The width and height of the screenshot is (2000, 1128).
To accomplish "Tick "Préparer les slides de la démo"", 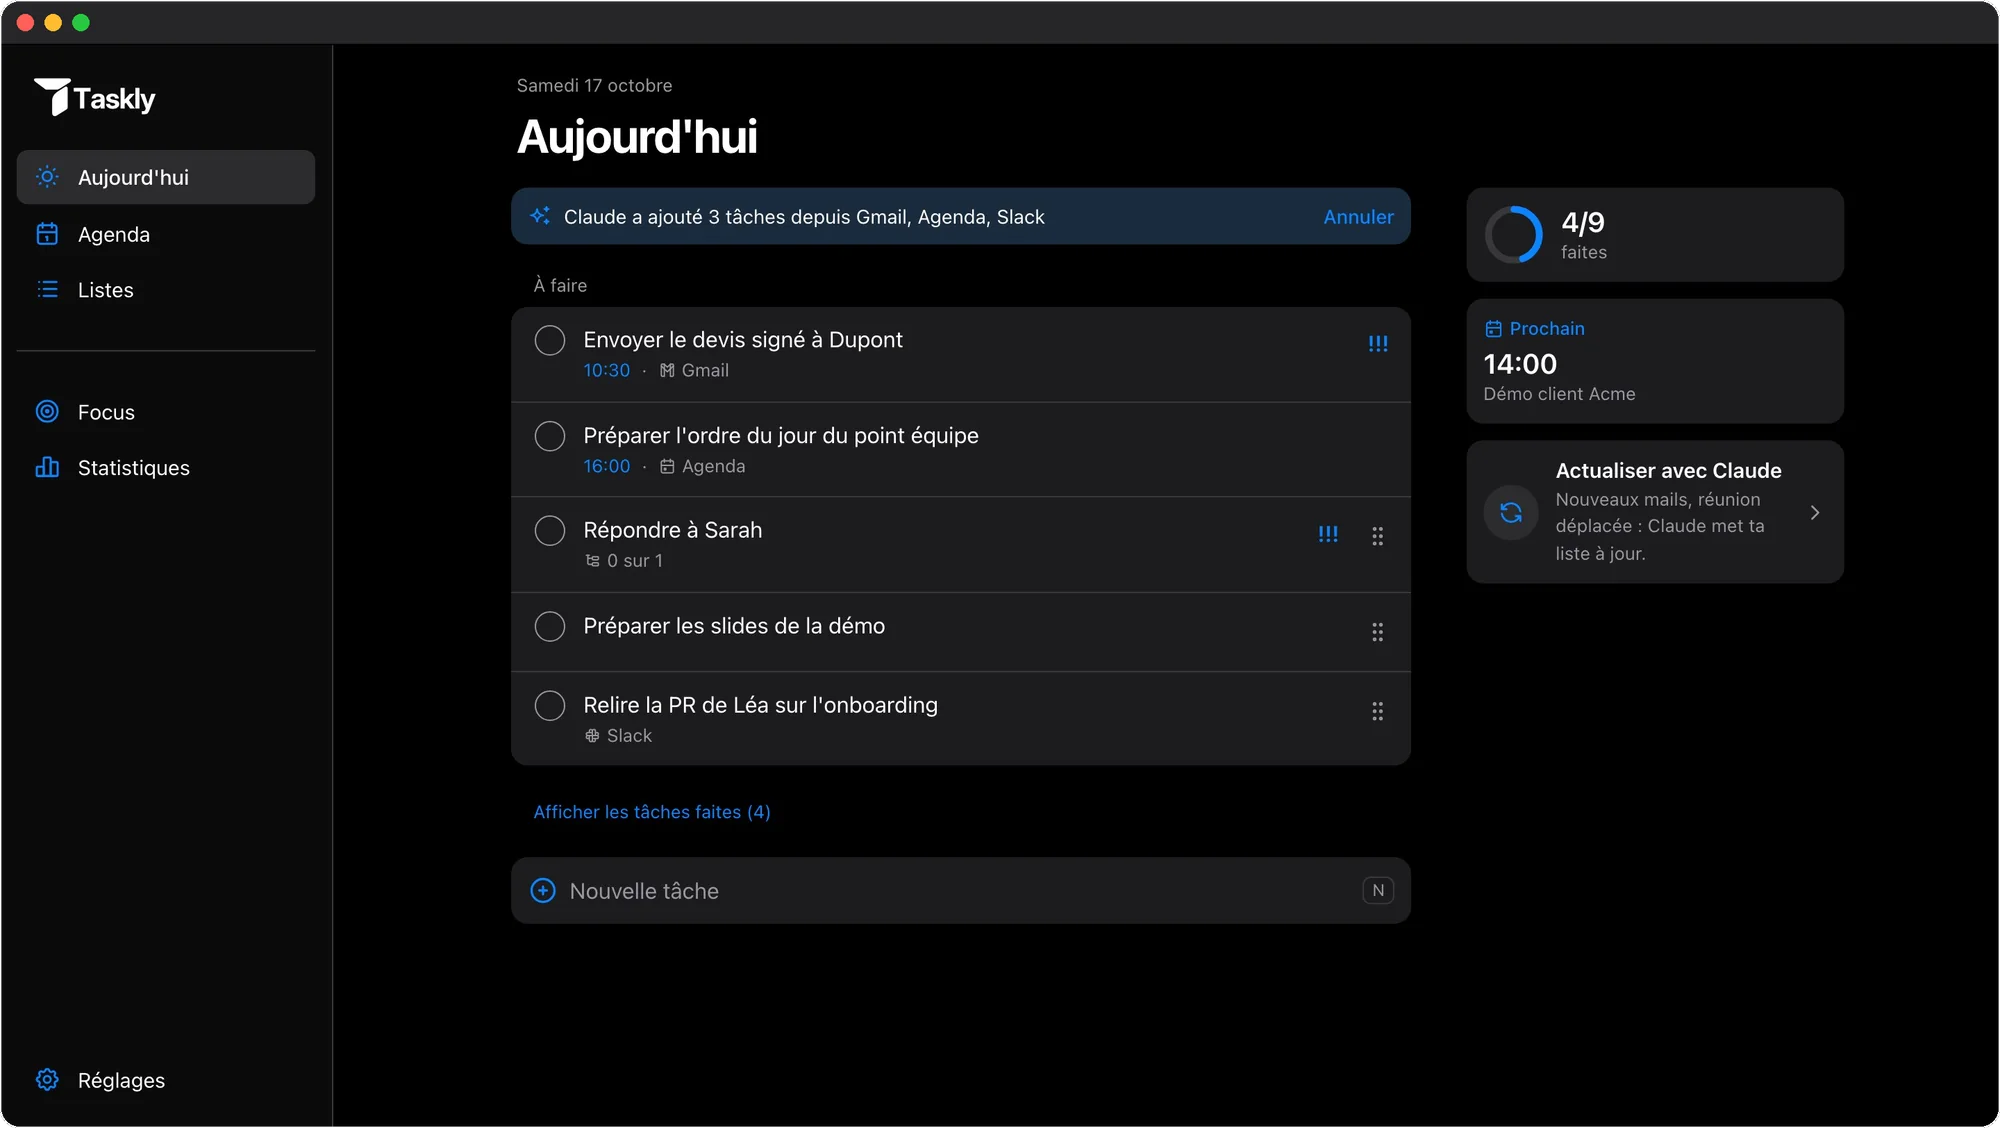I will click(550, 626).
